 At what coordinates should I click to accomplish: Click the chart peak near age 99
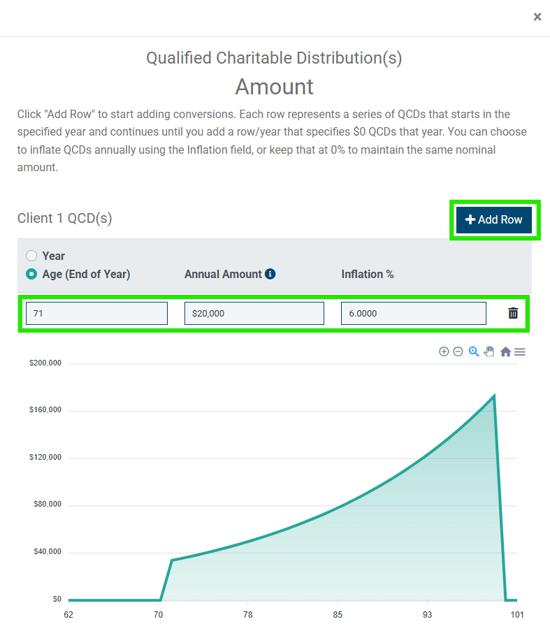[494, 395]
